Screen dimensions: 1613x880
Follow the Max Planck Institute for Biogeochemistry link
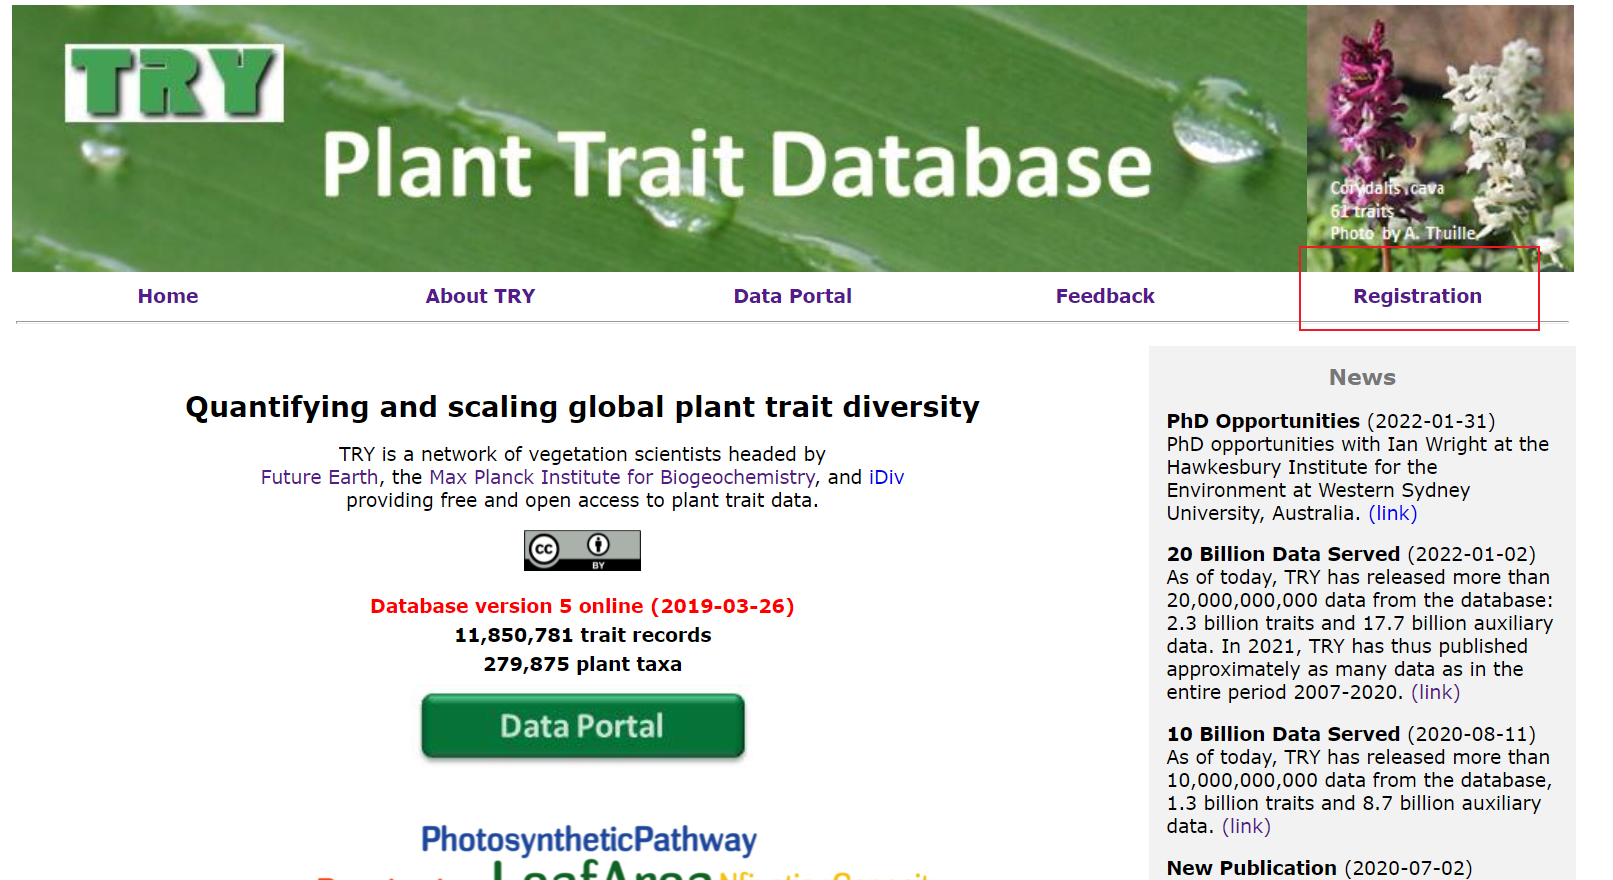tap(622, 477)
